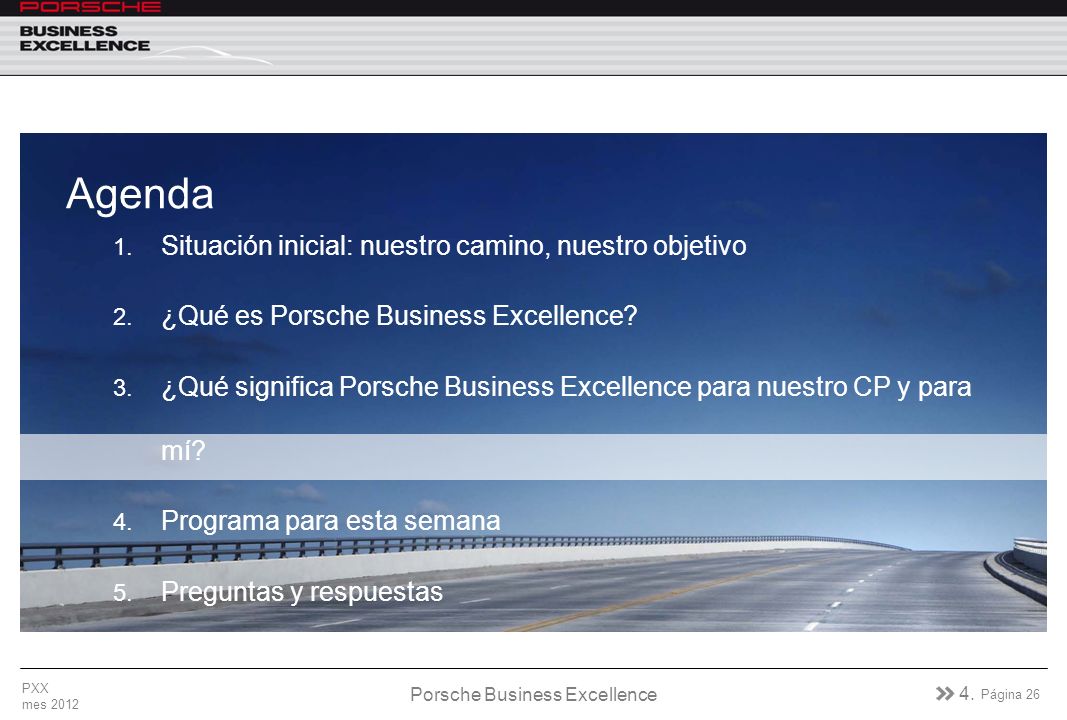Select the highlighted item 'Programa para esta semana'
This screenshot has height=720, width=1067.
point(331,521)
